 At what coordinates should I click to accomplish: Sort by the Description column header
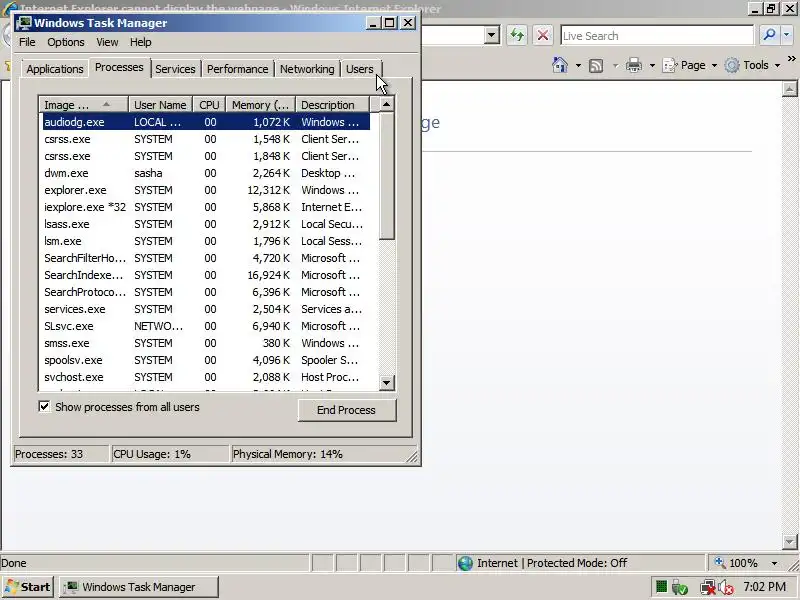click(332, 105)
